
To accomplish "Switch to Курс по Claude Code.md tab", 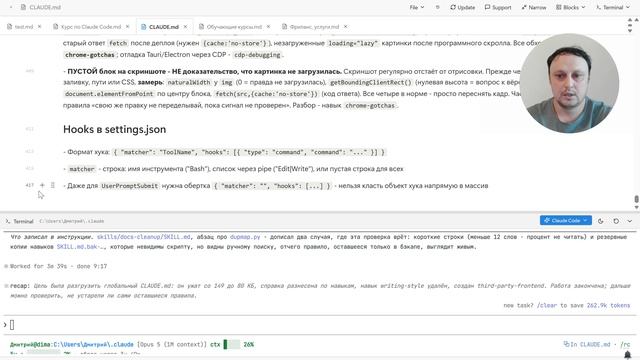I will [87, 27].
